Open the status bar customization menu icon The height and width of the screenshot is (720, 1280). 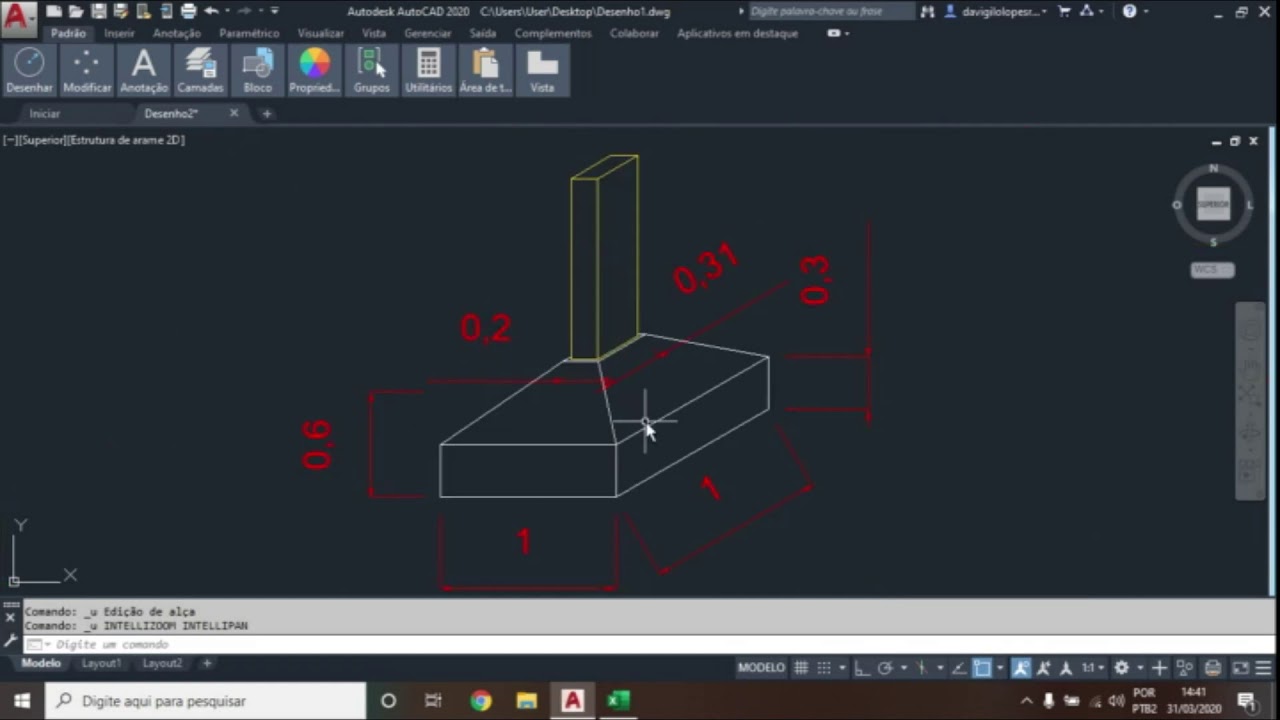pos(1263,668)
